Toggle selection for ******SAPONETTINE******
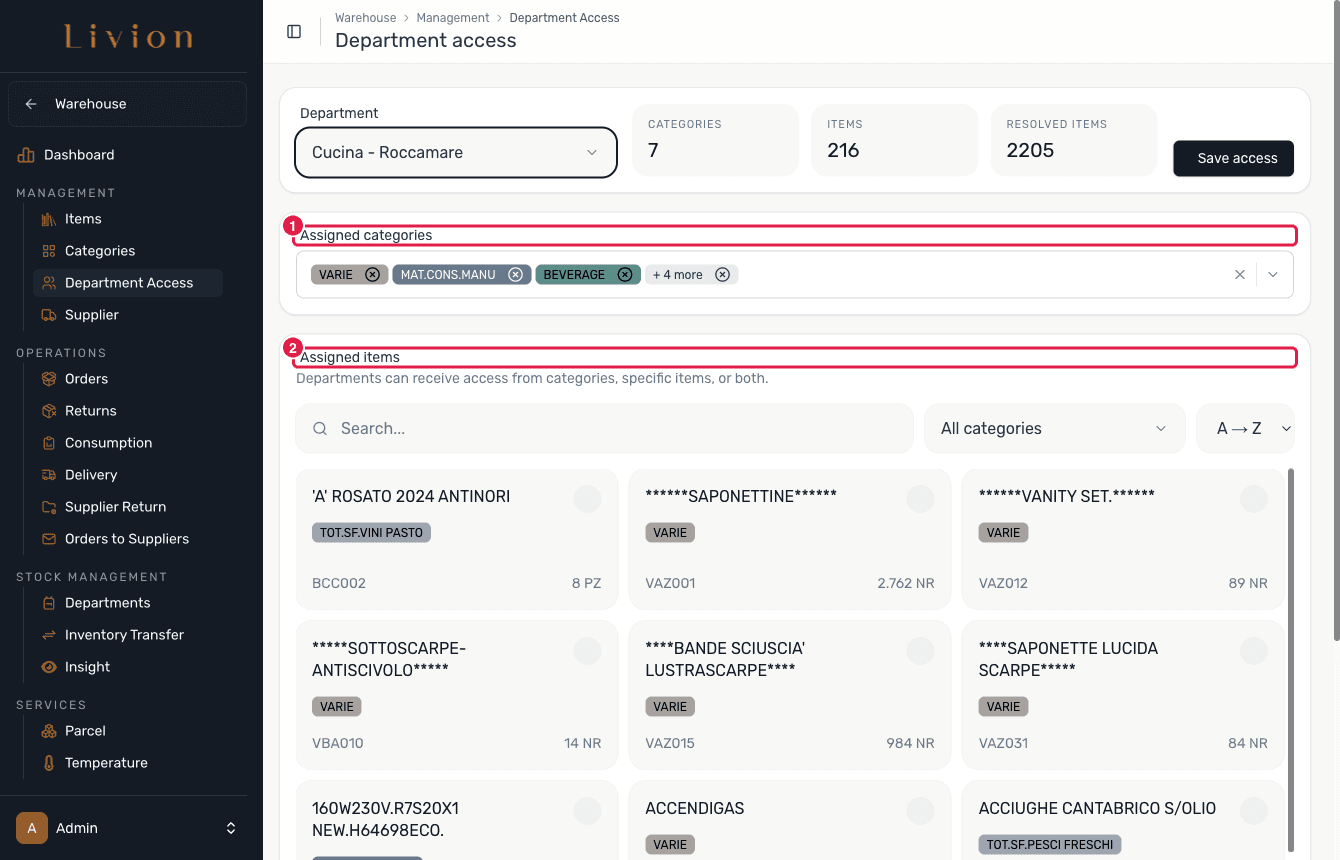This screenshot has height=860, width=1340. [920, 499]
